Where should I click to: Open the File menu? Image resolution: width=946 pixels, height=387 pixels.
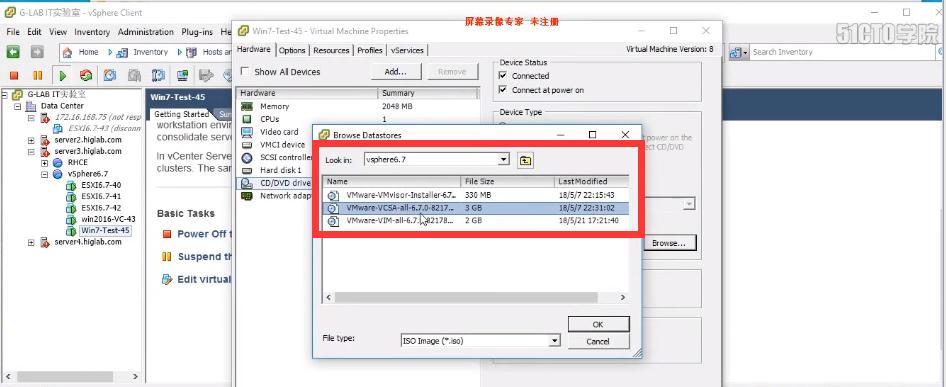(13, 32)
